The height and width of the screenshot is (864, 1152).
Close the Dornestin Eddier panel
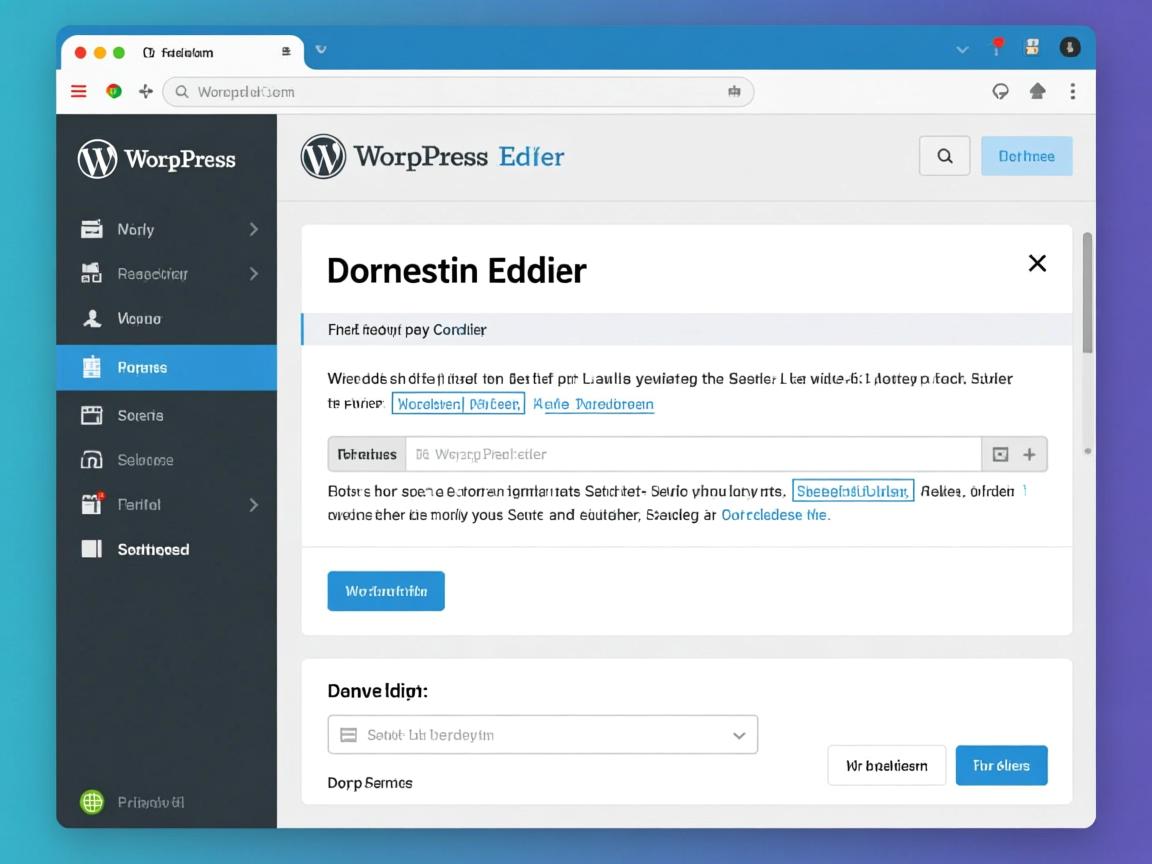[1037, 263]
